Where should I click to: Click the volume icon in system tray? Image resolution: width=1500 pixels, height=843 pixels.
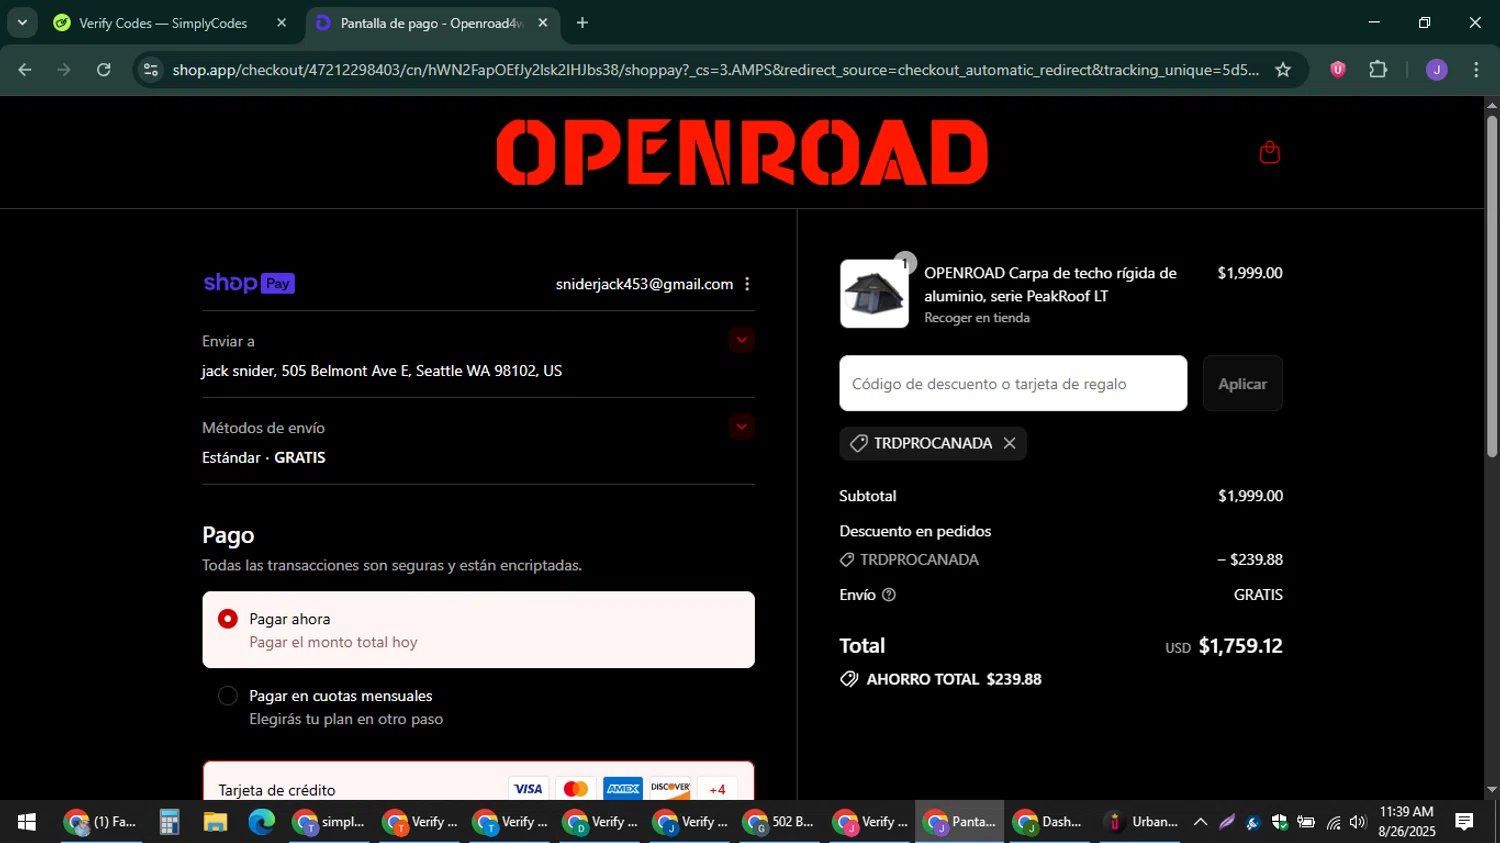coord(1357,822)
